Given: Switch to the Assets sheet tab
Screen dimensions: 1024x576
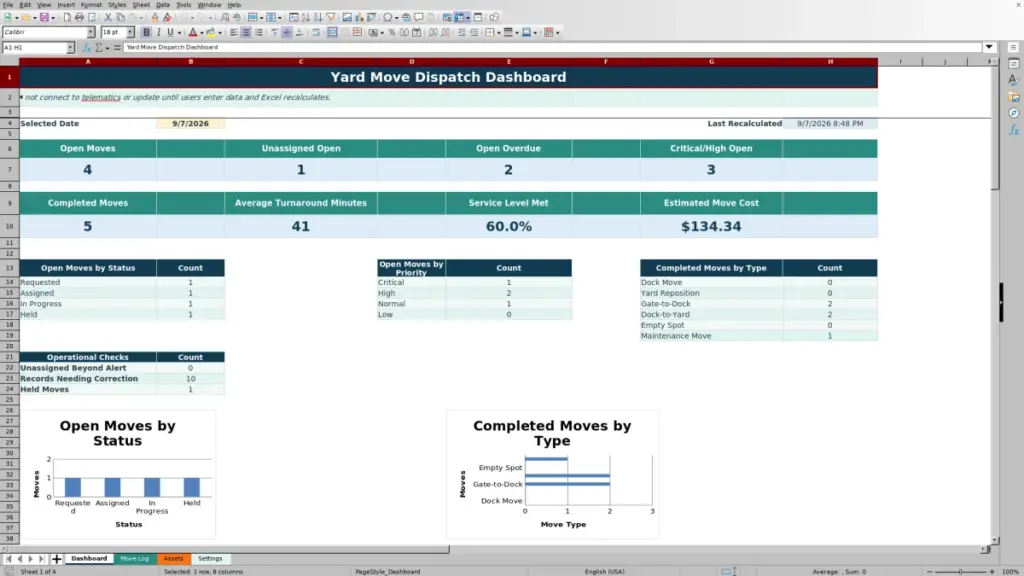Looking at the screenshot, I should (x=173, y=559).
